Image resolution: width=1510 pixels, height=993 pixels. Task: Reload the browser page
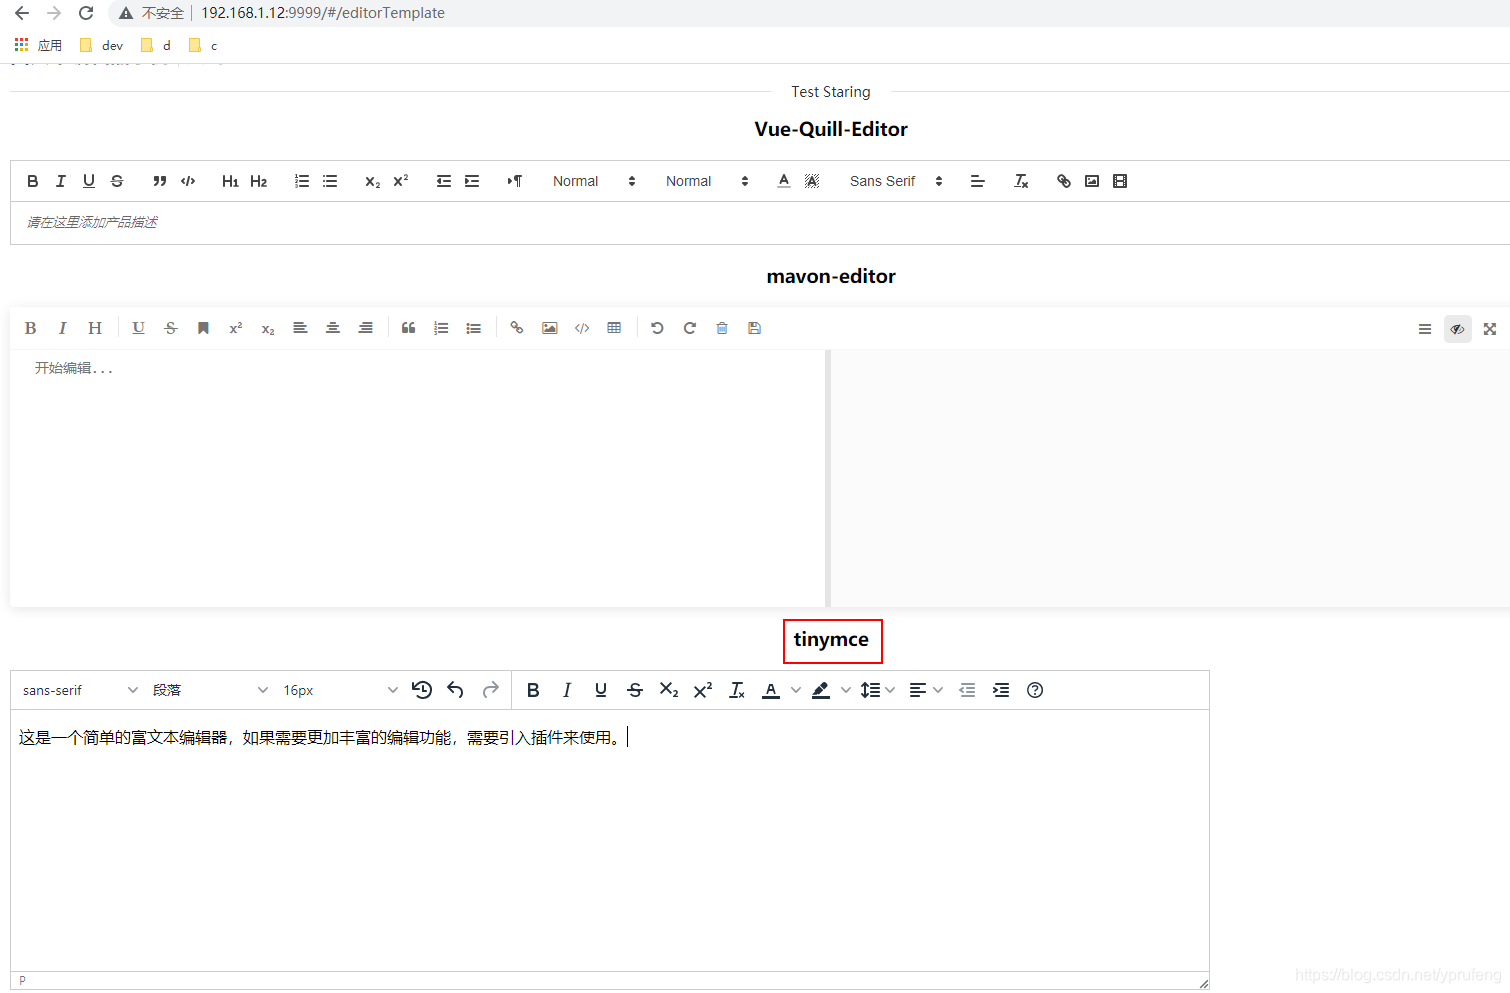(x=86, y=13)
